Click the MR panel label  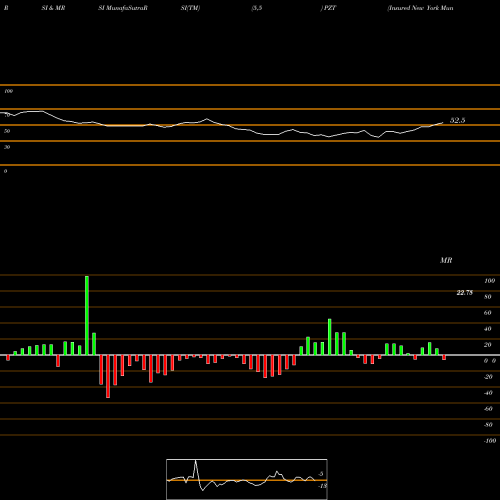click(446, 260)
